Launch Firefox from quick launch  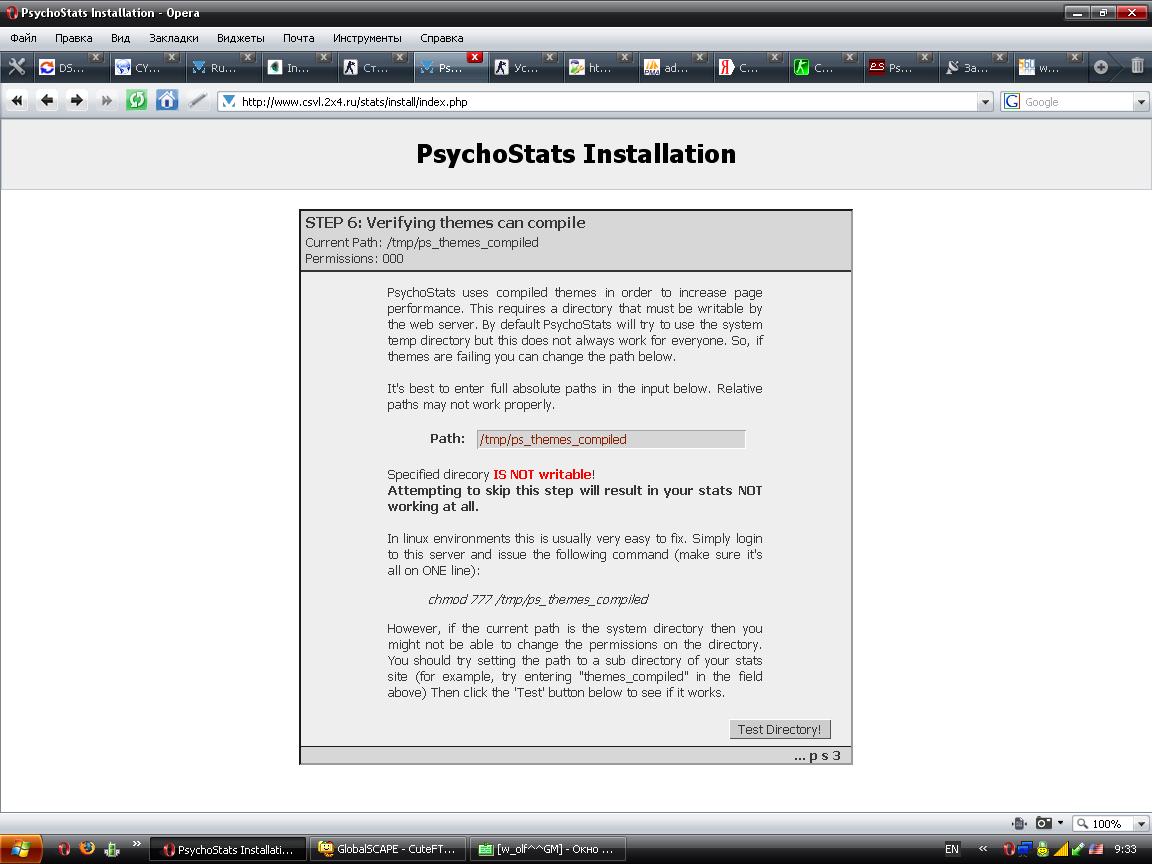coord(87,849)
